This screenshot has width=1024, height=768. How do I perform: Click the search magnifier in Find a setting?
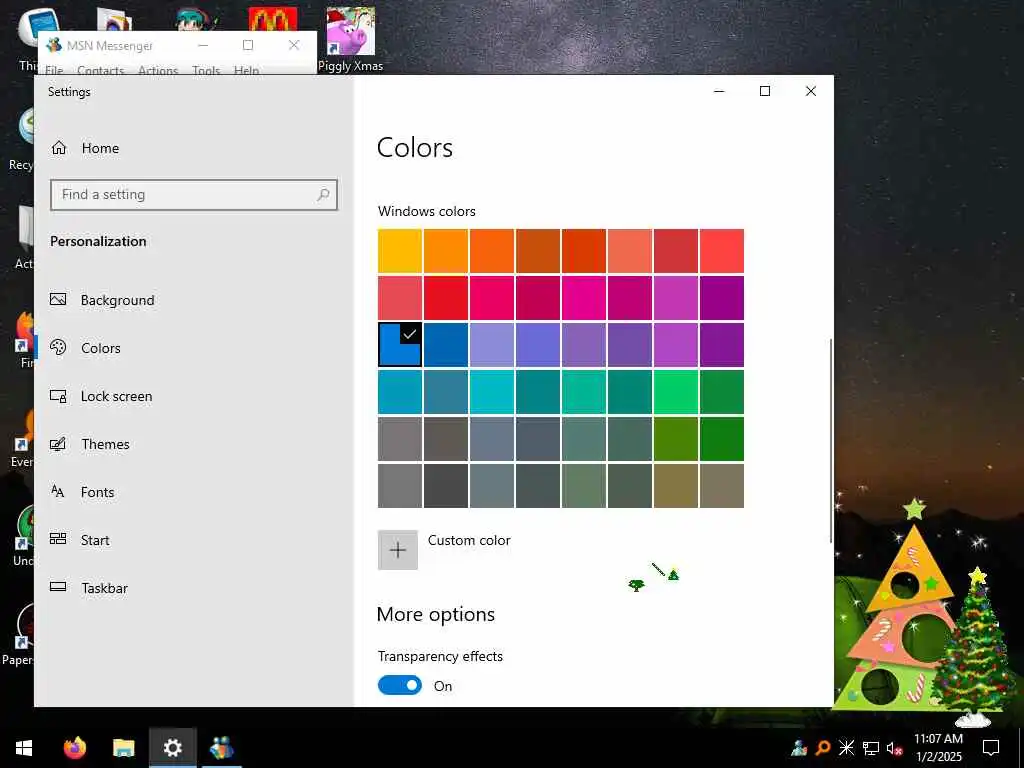(x=323, y=195)
